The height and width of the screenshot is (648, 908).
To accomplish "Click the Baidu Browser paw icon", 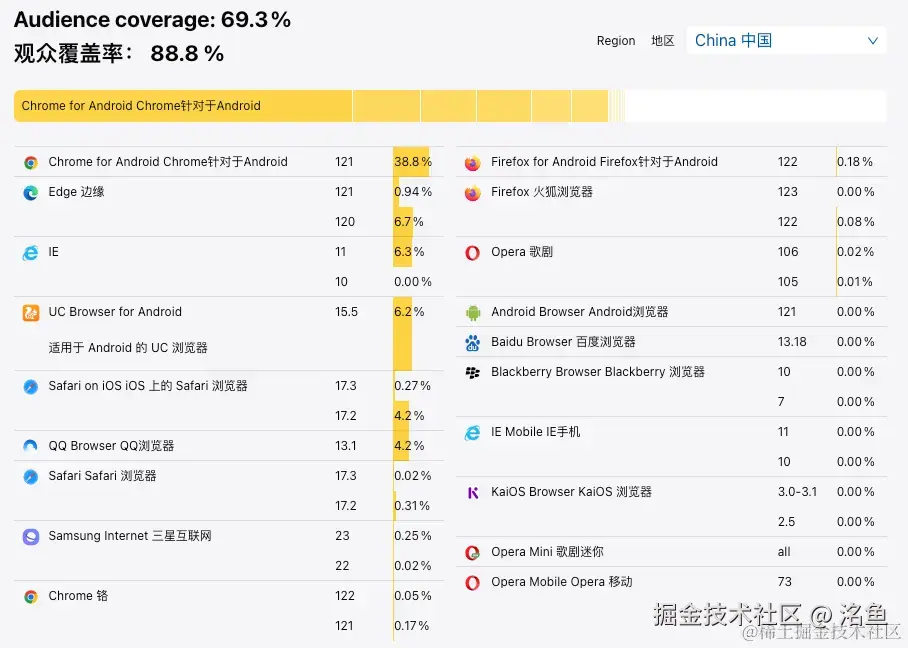I will [x=473, y=343].
